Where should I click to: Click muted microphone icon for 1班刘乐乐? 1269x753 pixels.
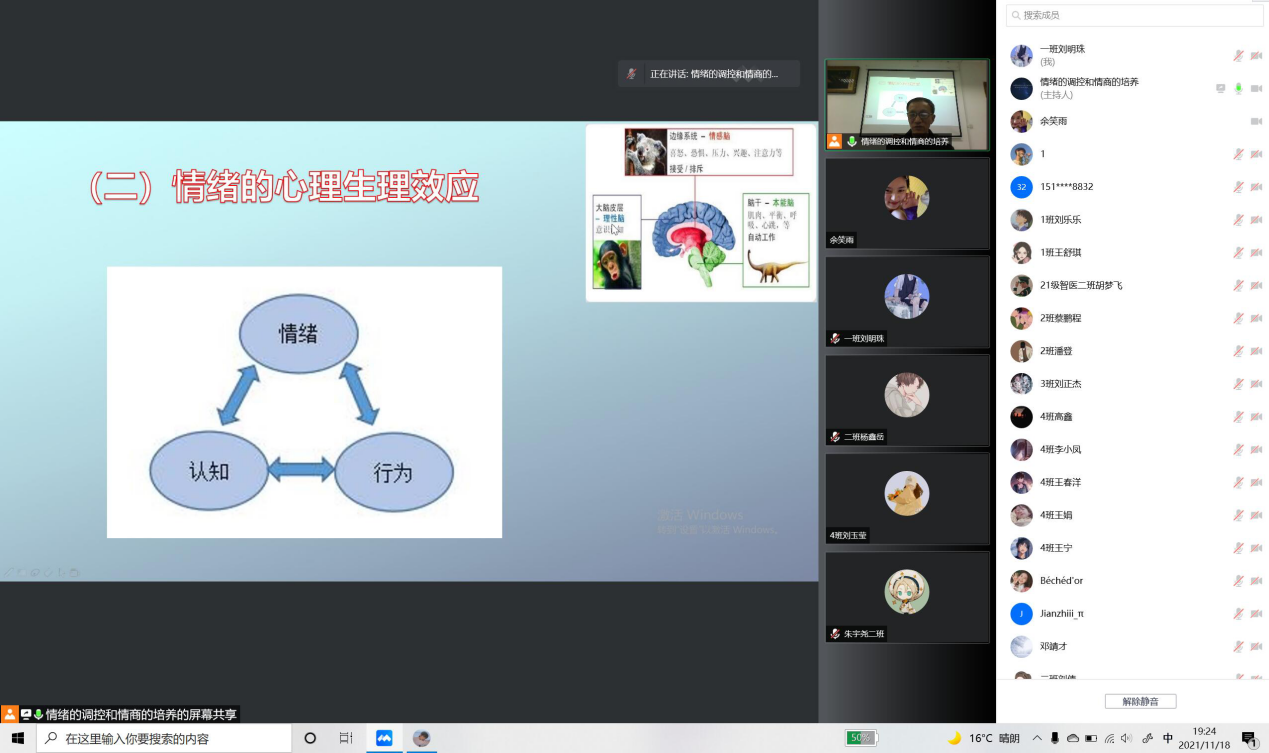[x=1238, y=219]
